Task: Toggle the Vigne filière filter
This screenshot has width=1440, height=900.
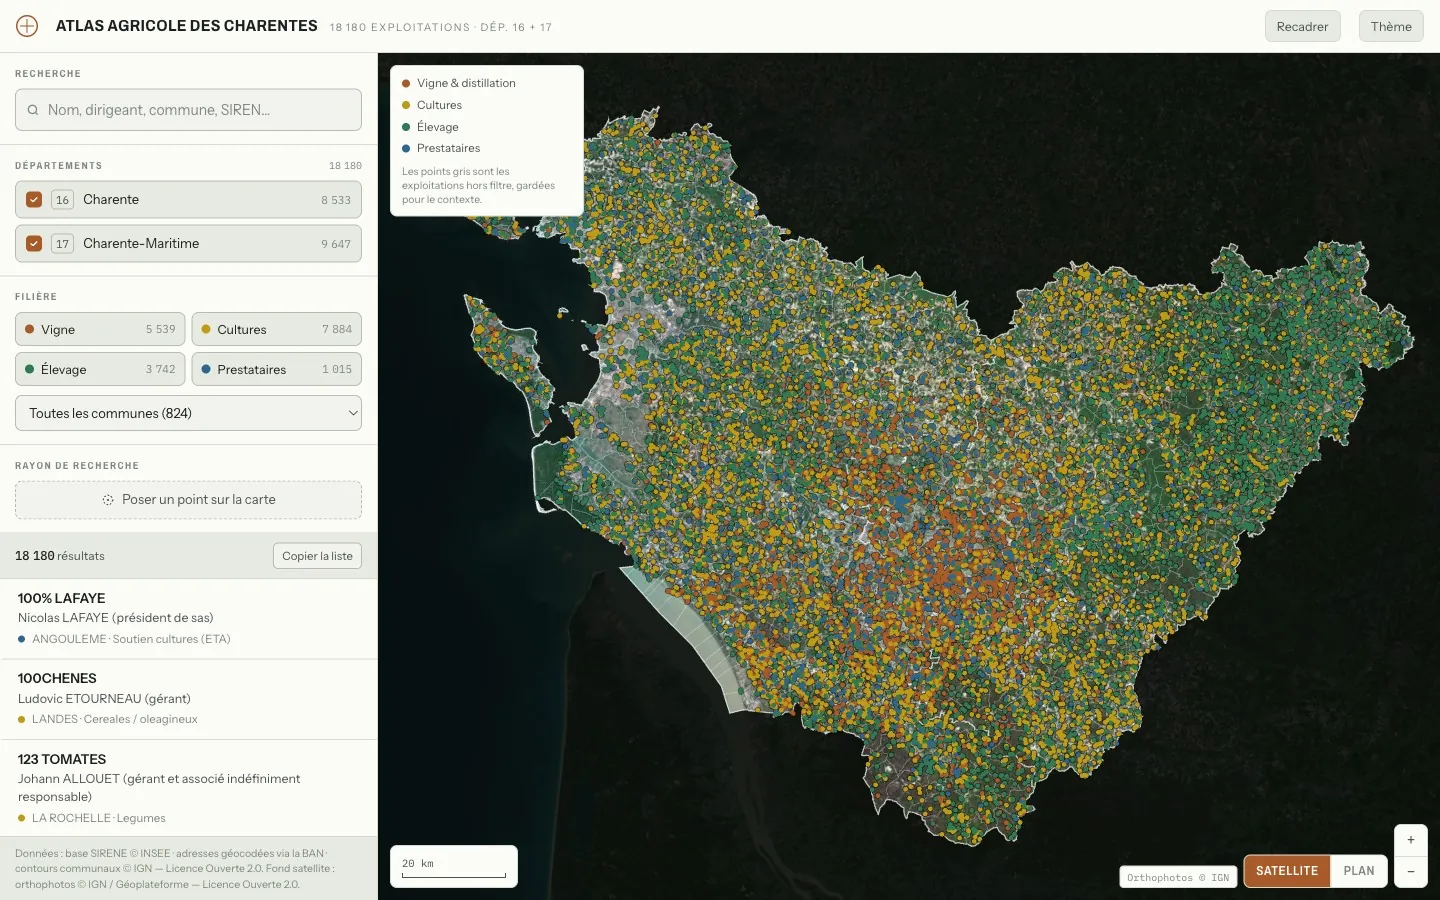Action: [x=100, y=329]
